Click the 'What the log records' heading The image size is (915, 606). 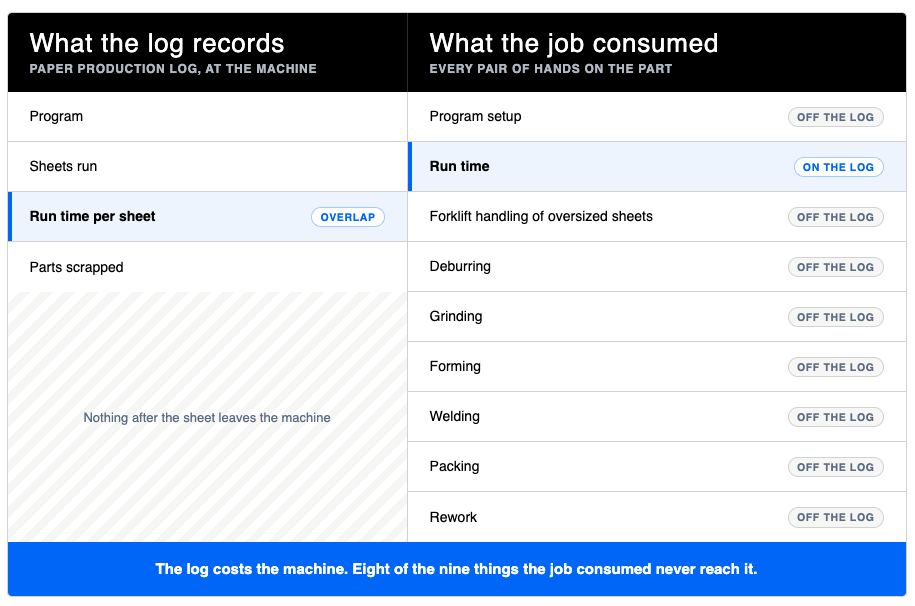tap(156, 44)
